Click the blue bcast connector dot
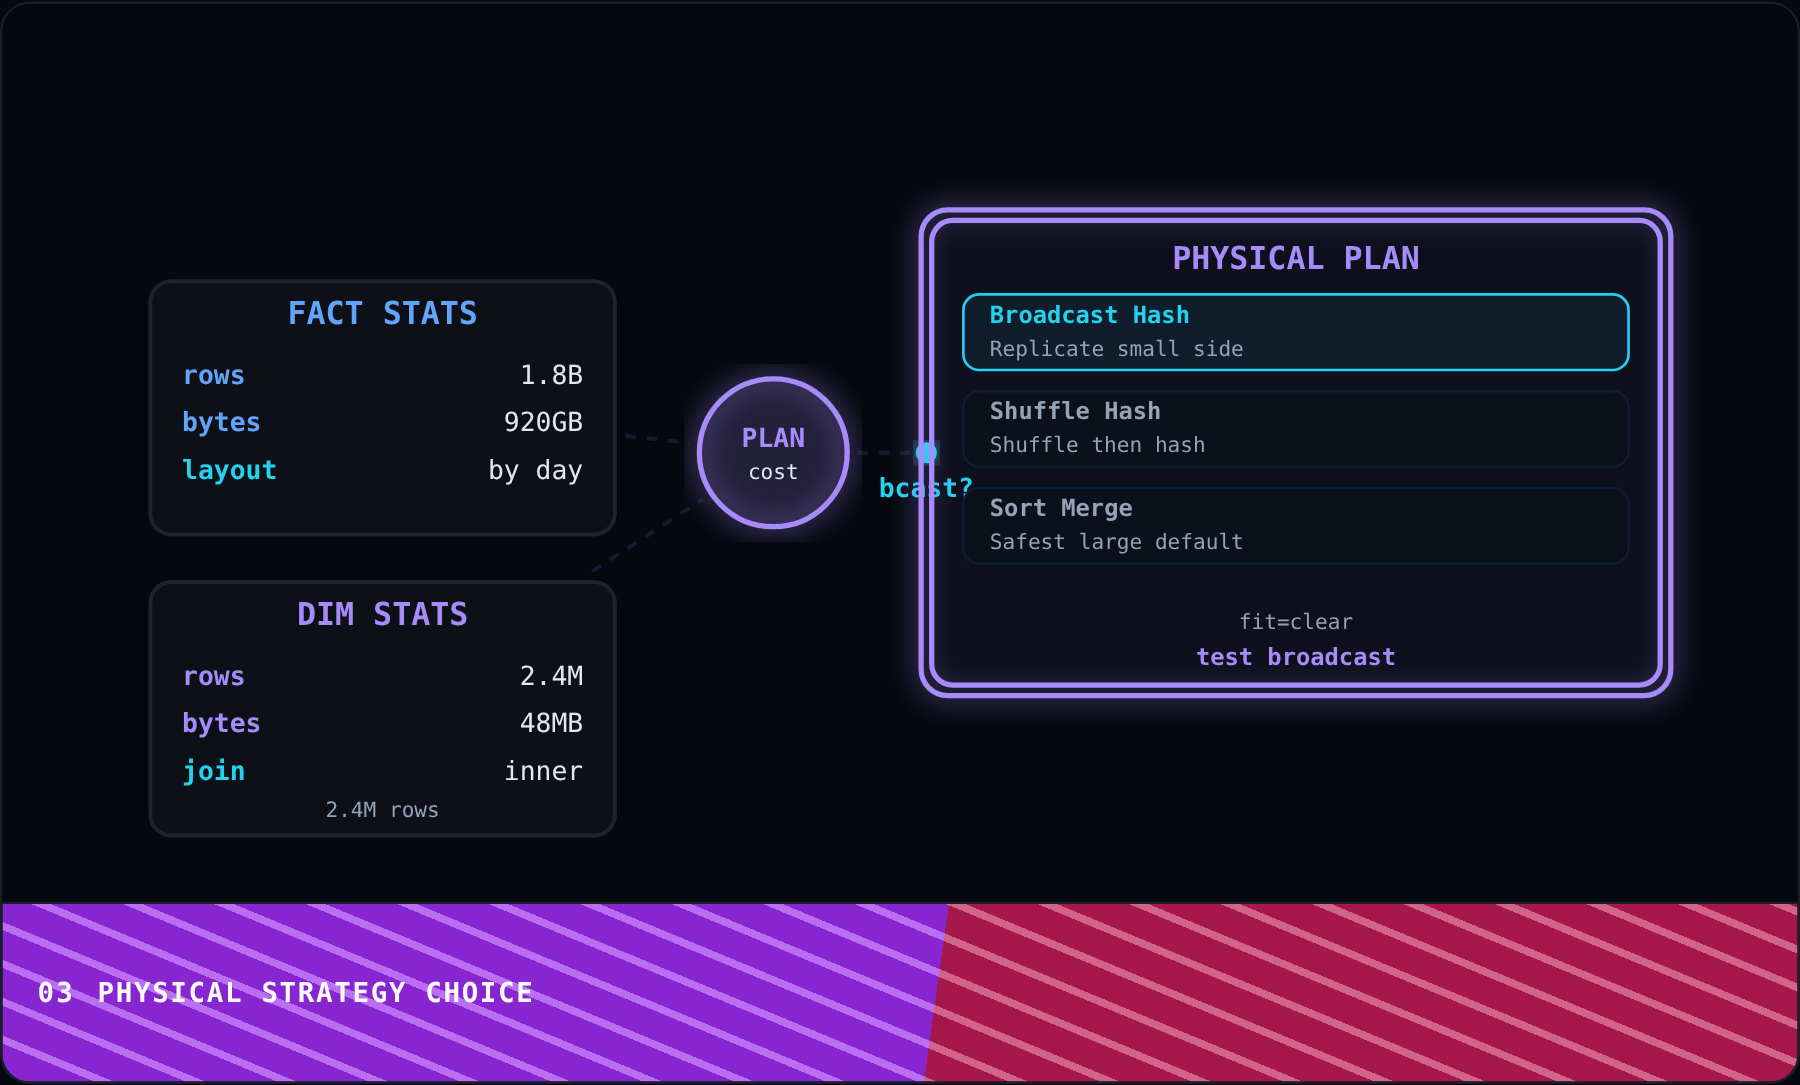 click(926, 453)
